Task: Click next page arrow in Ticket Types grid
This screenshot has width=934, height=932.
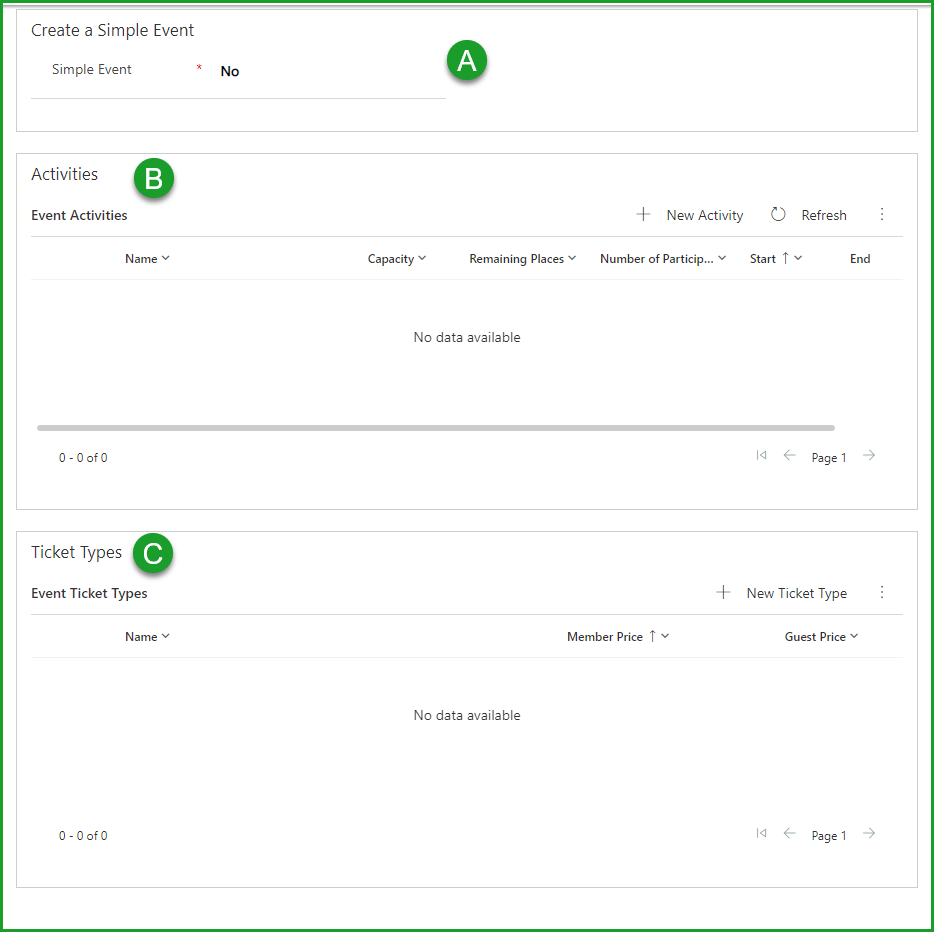Action: pos(868,833)
